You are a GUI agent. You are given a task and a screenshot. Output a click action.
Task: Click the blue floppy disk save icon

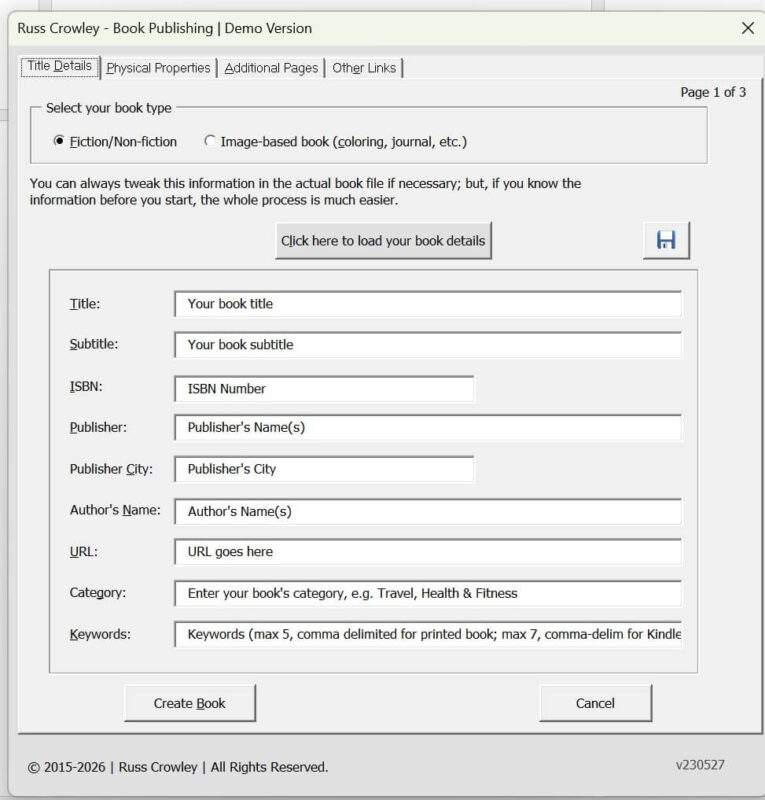point(666,241)
